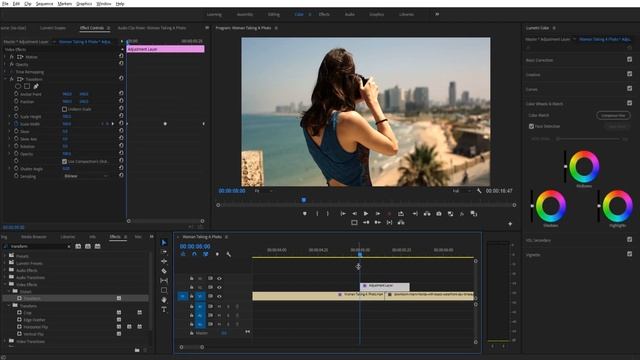
Task: Expand the Video Transitions folder
Action: [5, 341]
